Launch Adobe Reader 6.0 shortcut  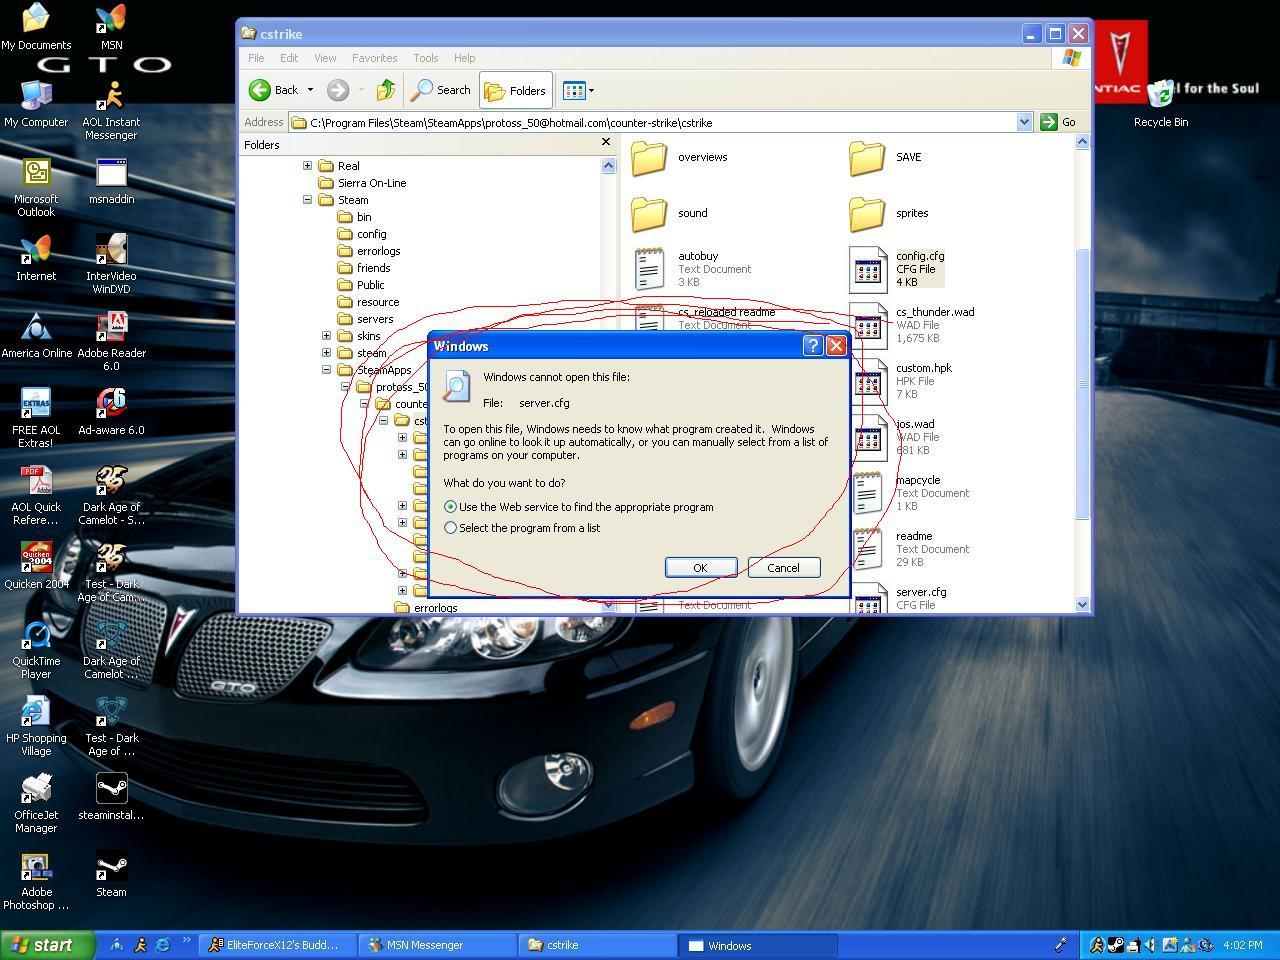click(x=111, y=341)
